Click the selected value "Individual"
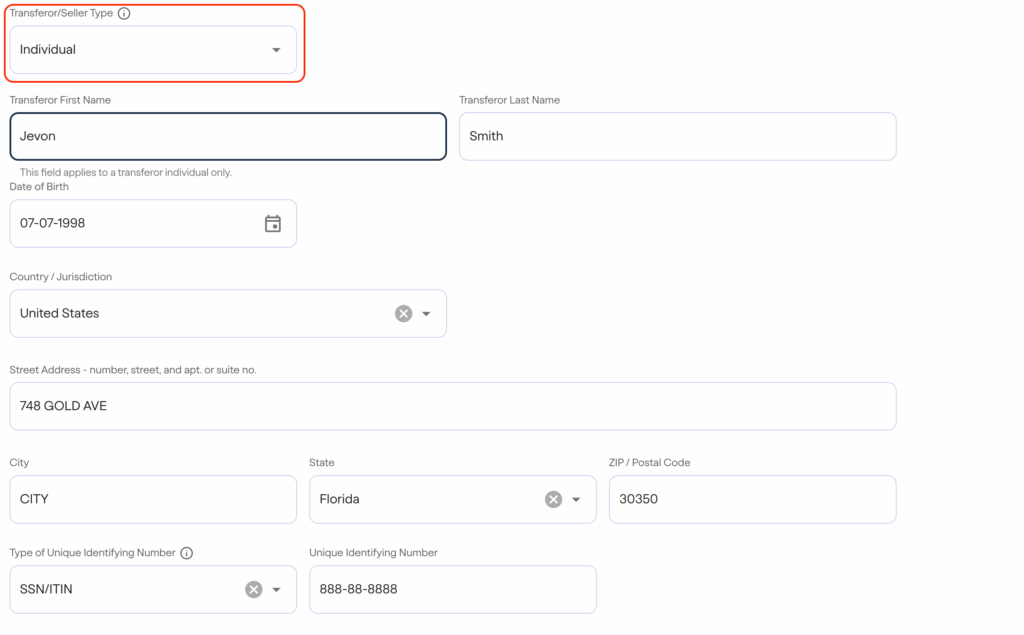 (x=48, y=50)
